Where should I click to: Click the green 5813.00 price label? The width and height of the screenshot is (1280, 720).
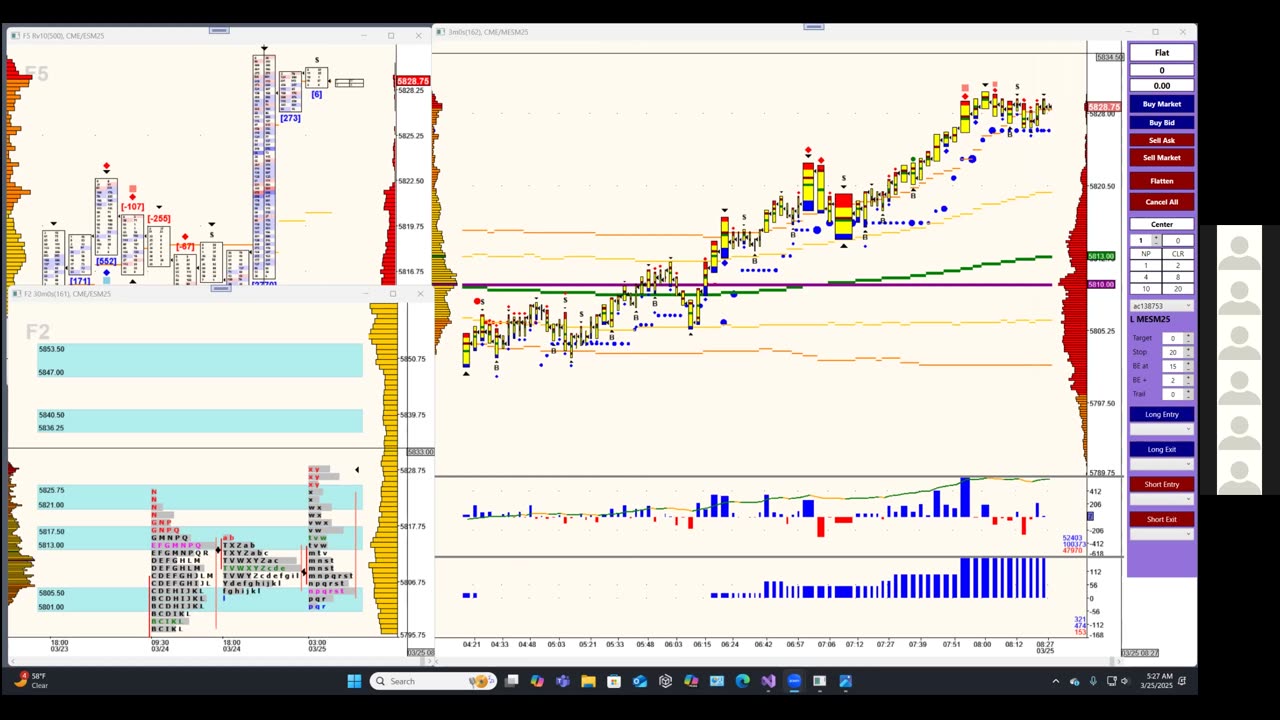coord(1101,257)
